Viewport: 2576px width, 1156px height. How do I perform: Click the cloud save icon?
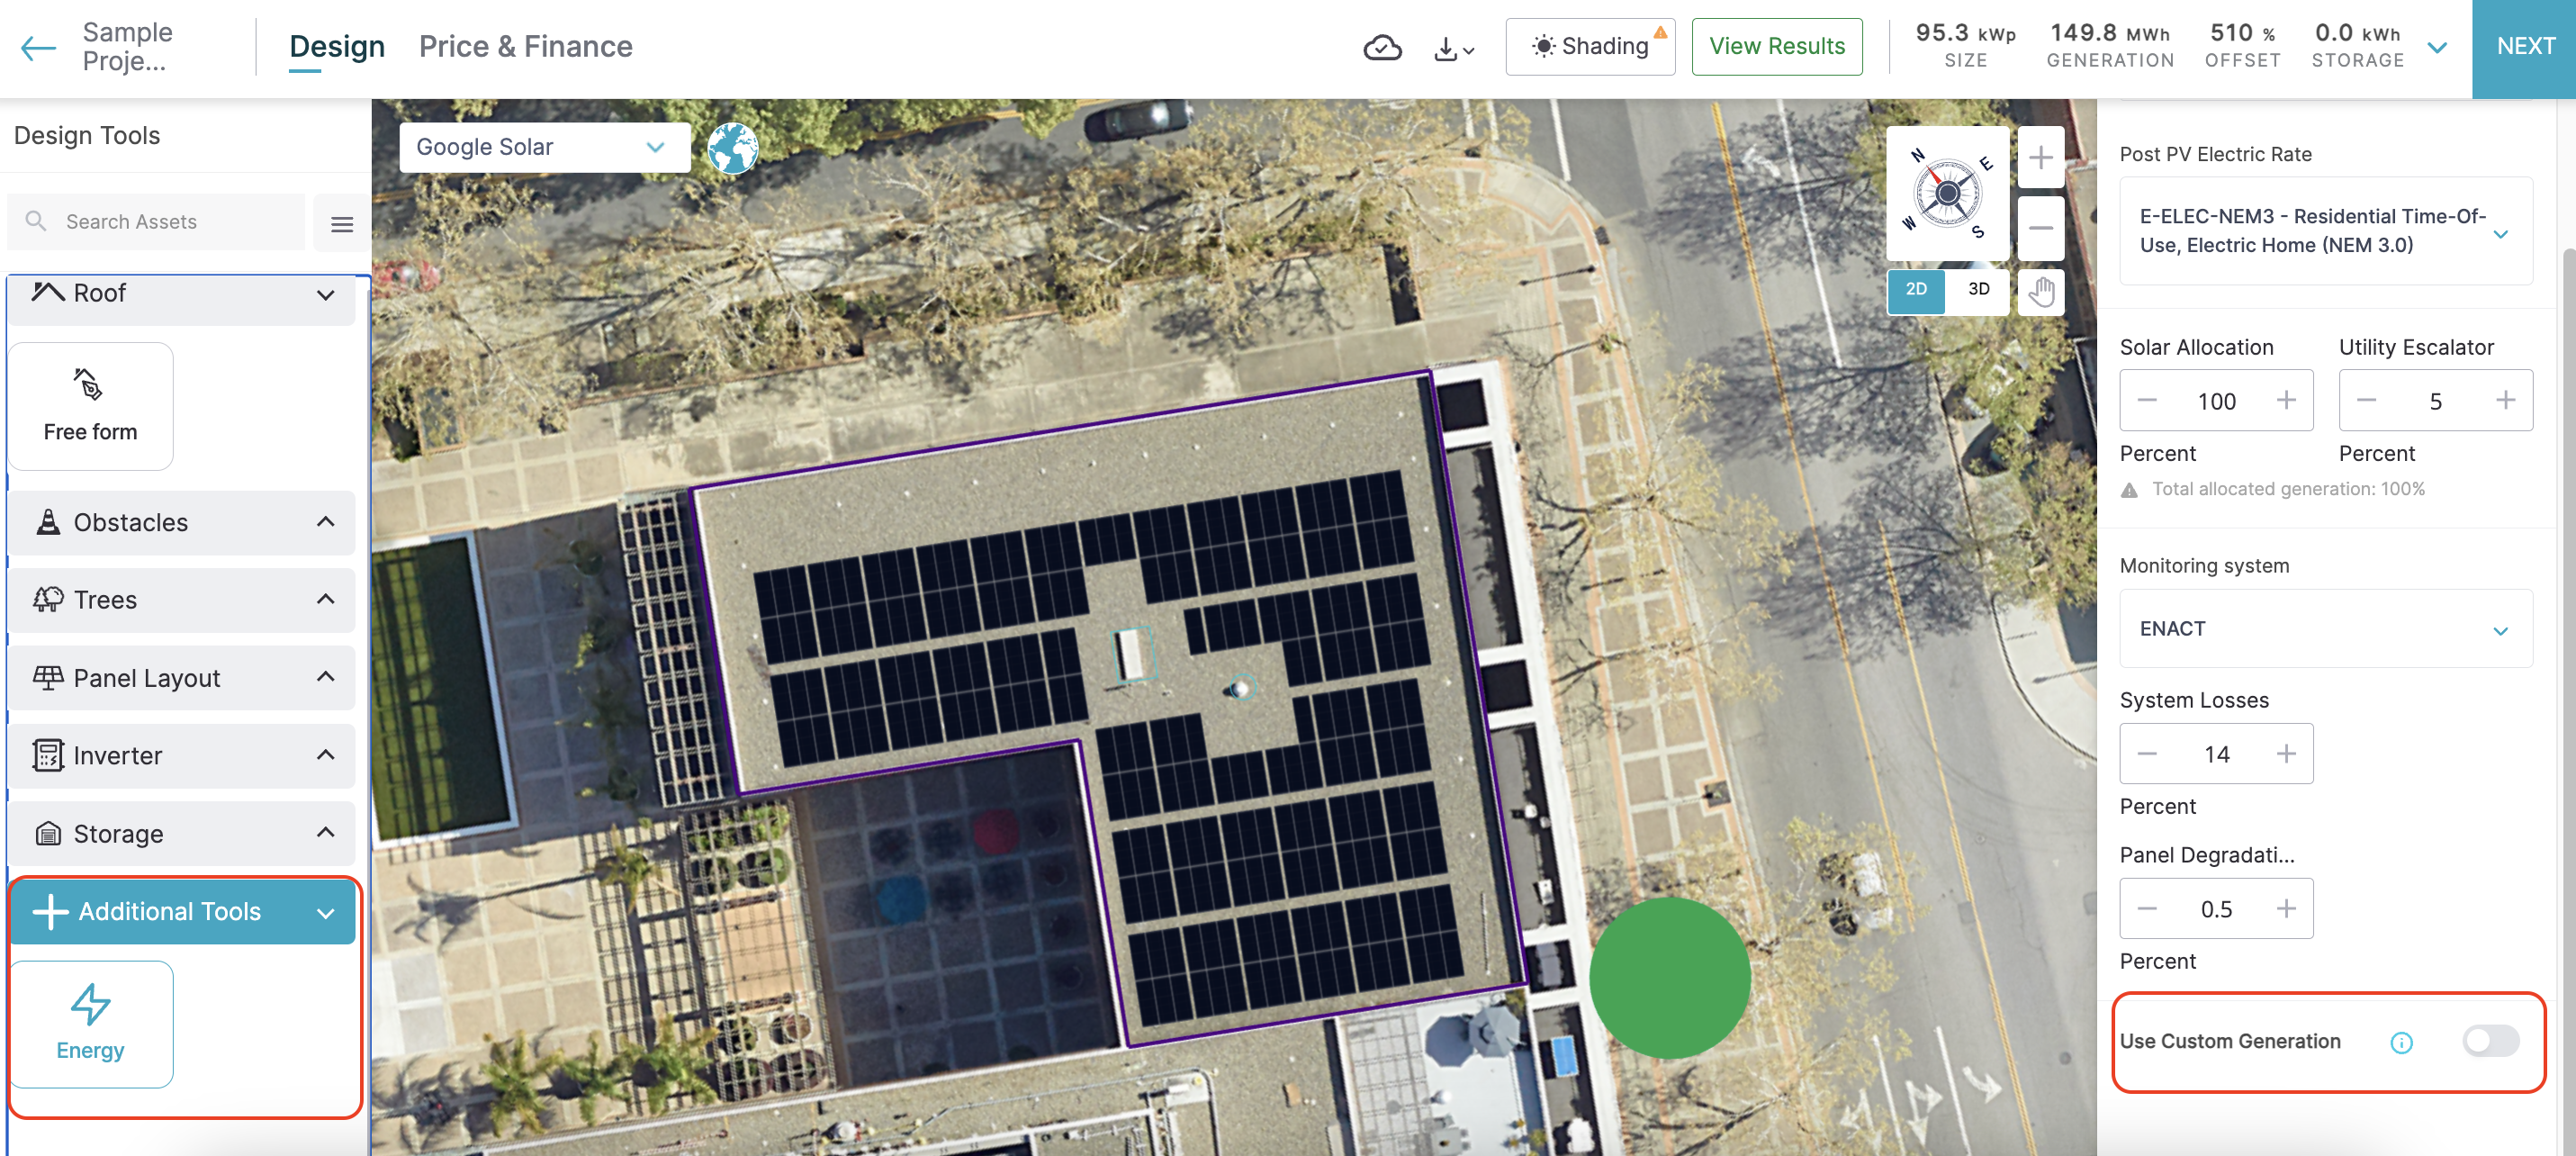pyautogui.click(x=1382, y=47)
